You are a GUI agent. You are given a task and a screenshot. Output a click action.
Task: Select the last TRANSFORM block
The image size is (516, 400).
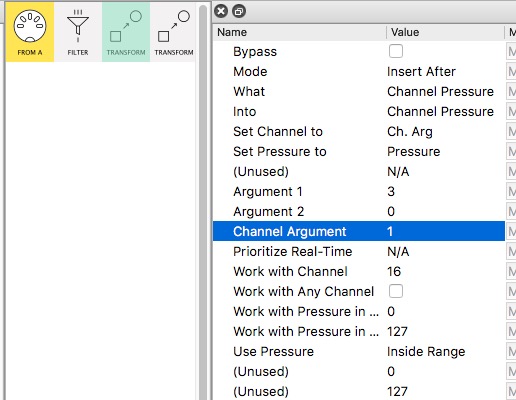pos(174,32)
